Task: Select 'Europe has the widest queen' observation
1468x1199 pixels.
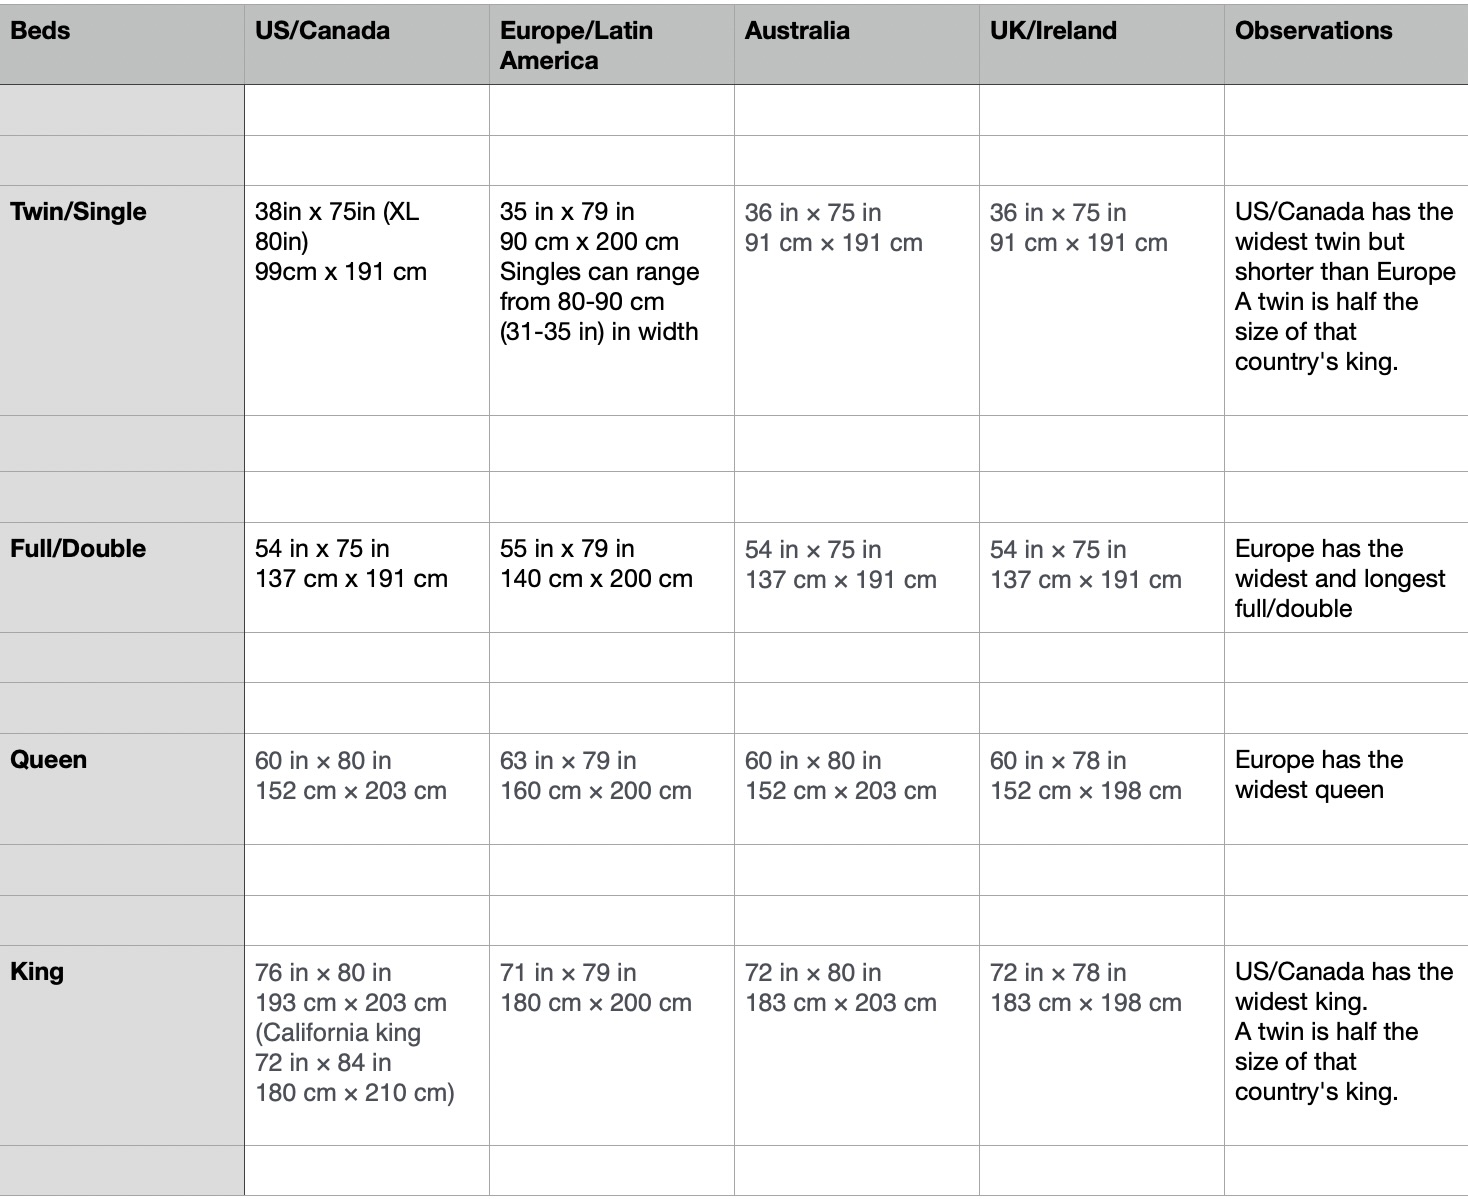Action: (x=1345, y=788)
